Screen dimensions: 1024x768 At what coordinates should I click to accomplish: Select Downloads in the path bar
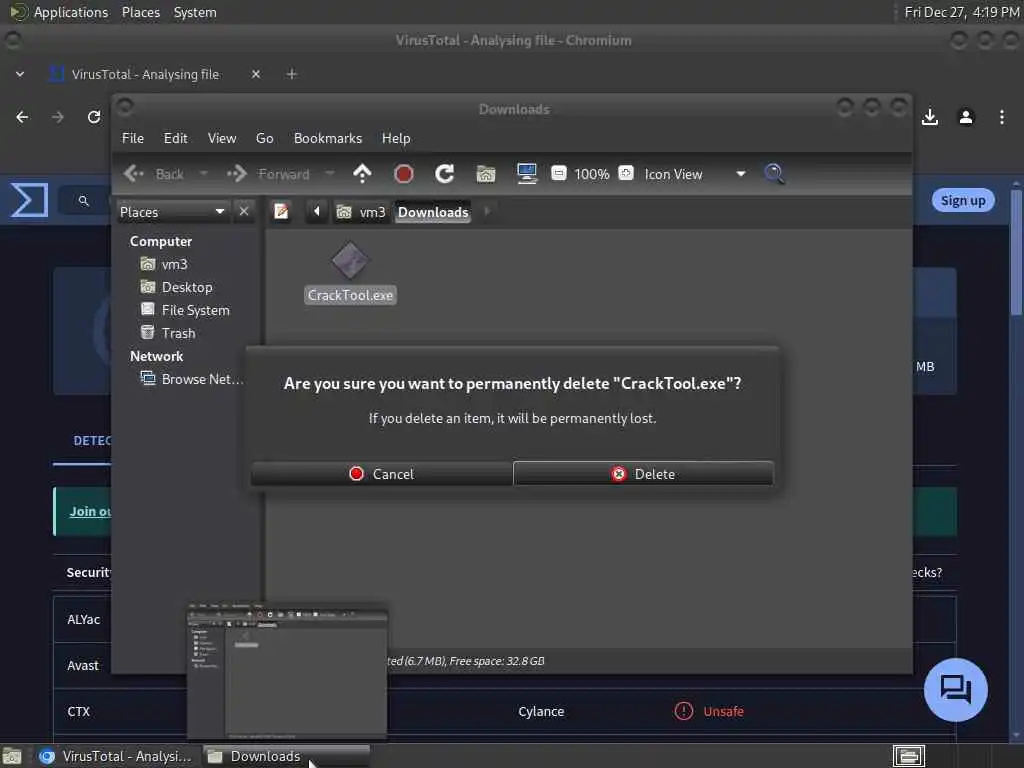[433, 212]
